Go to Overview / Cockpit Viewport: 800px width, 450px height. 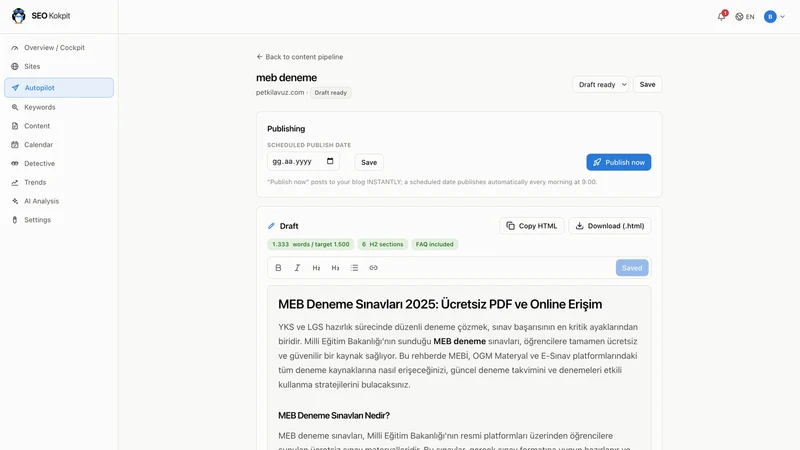point(59,47)
